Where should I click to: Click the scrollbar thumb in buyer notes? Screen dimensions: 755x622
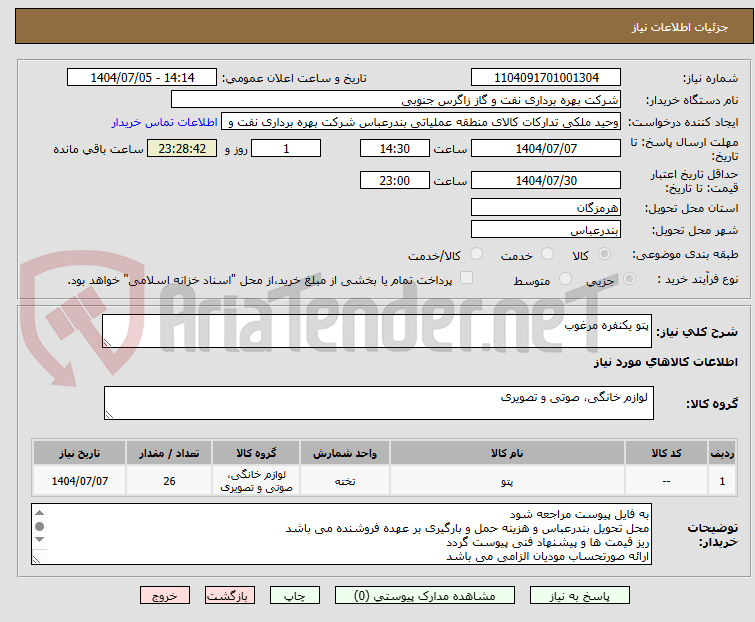pyautogui.click(x=40, y=526)
